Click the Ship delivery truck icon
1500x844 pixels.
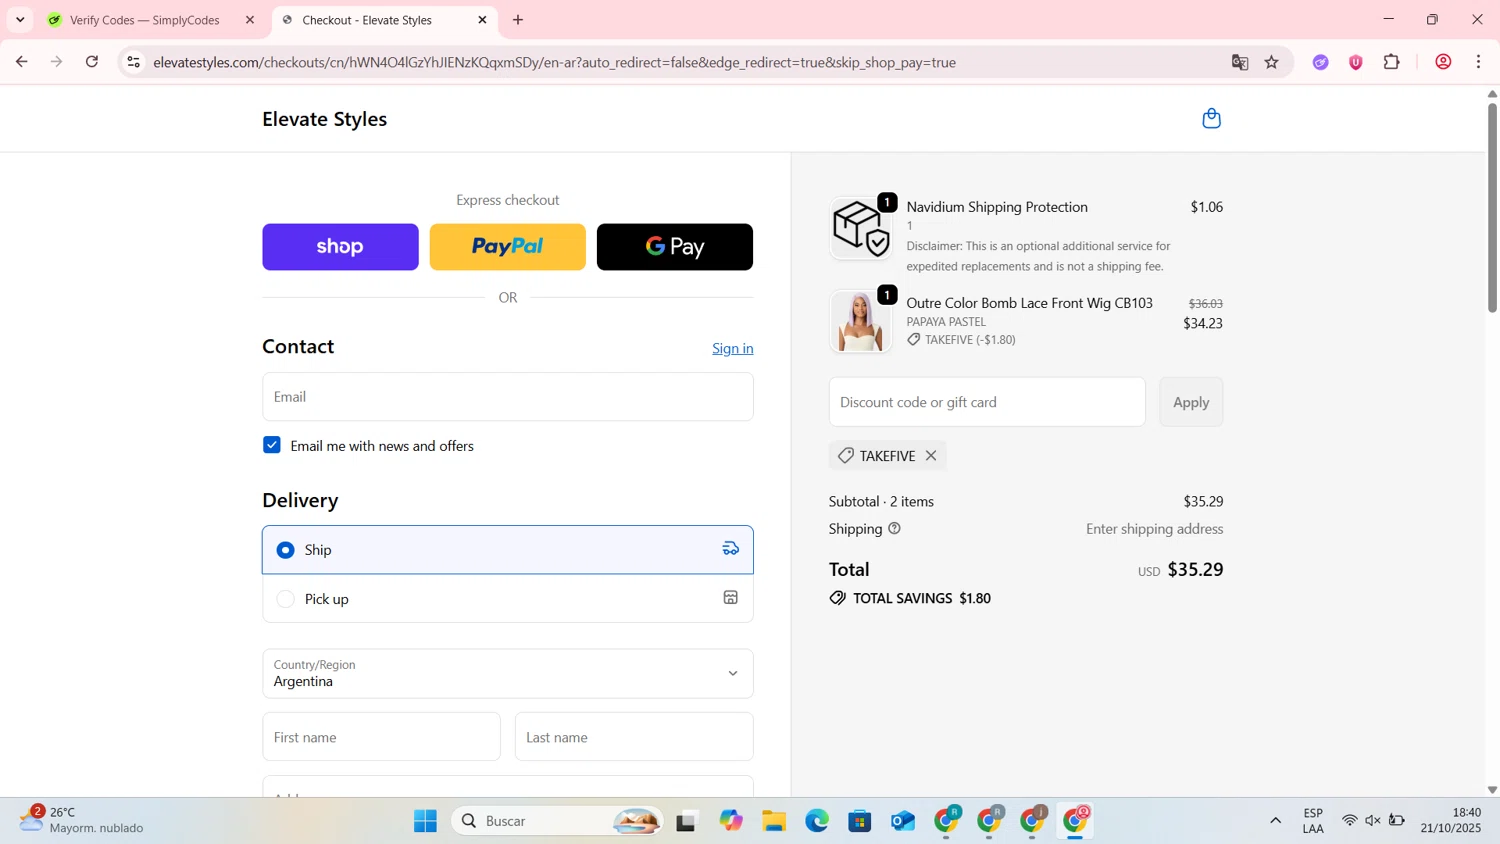[731, 549]
